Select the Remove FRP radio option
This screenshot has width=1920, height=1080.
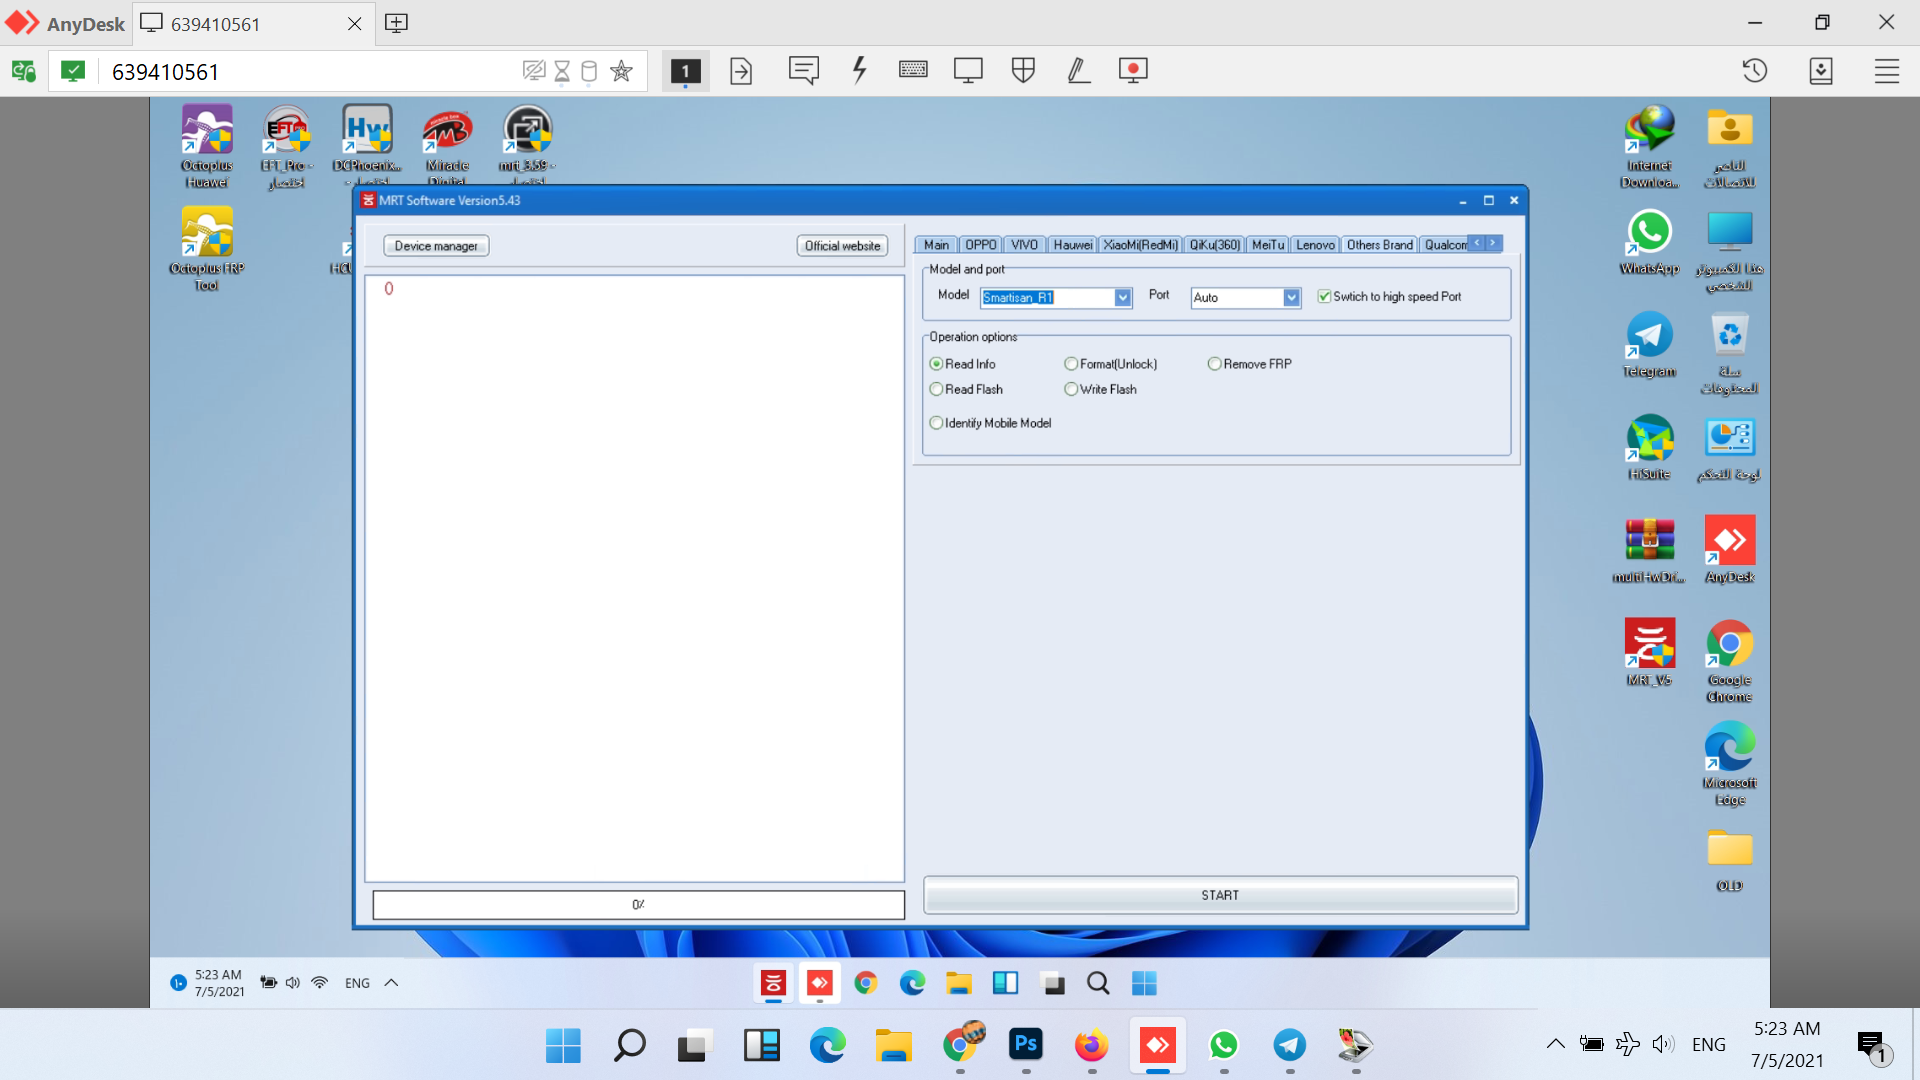tap(1215, 364)
